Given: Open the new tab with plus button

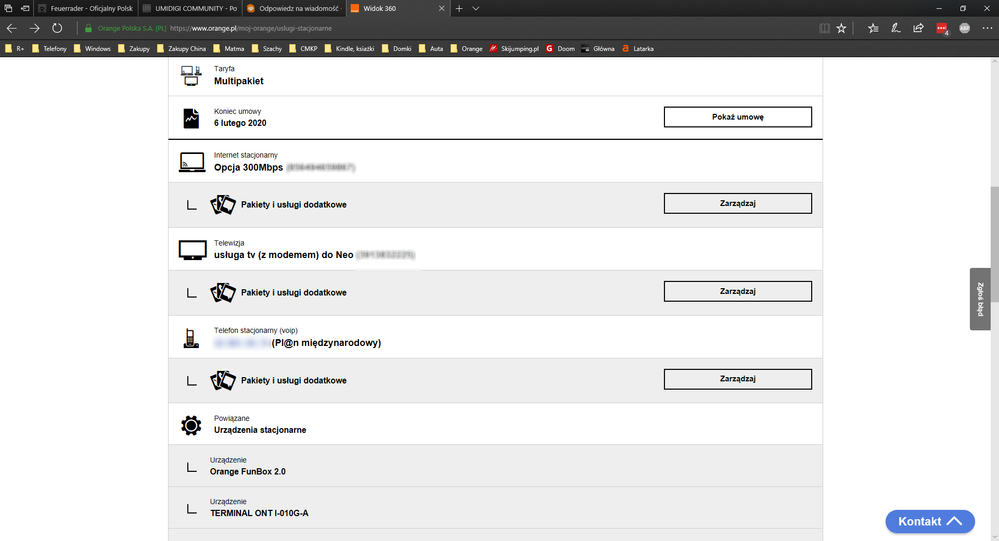Looking at the screenshot, I should pyautogui.click(x=459, y=8).
